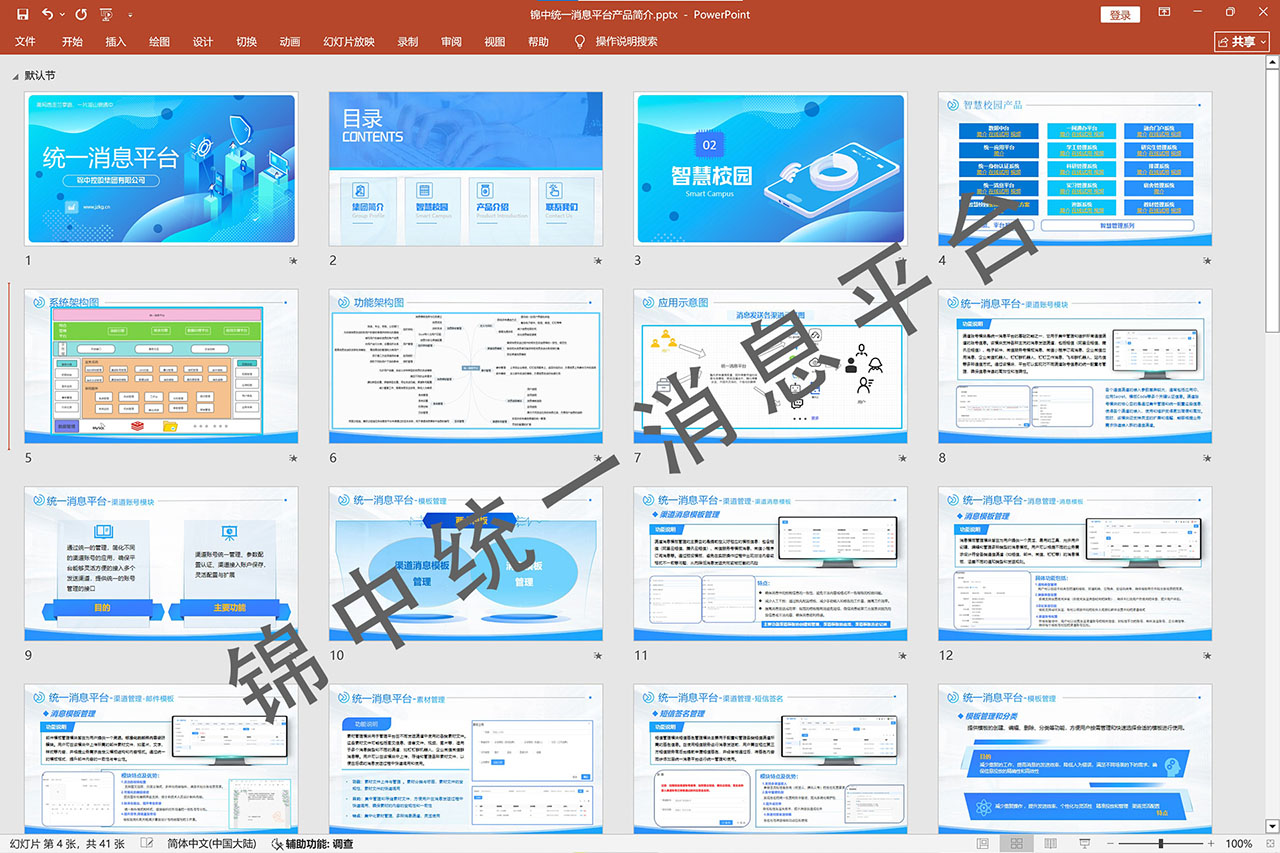
Task: Click the animation star under slide 5
Action: coord(293,458)
